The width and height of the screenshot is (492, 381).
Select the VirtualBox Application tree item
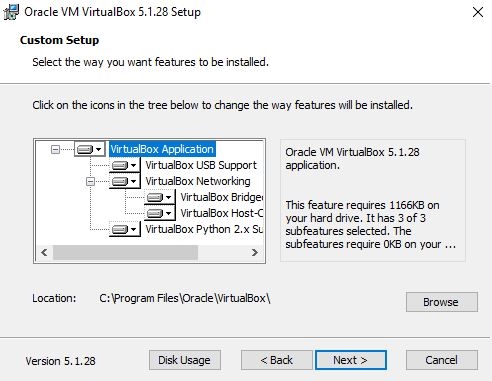pos(162,149)
